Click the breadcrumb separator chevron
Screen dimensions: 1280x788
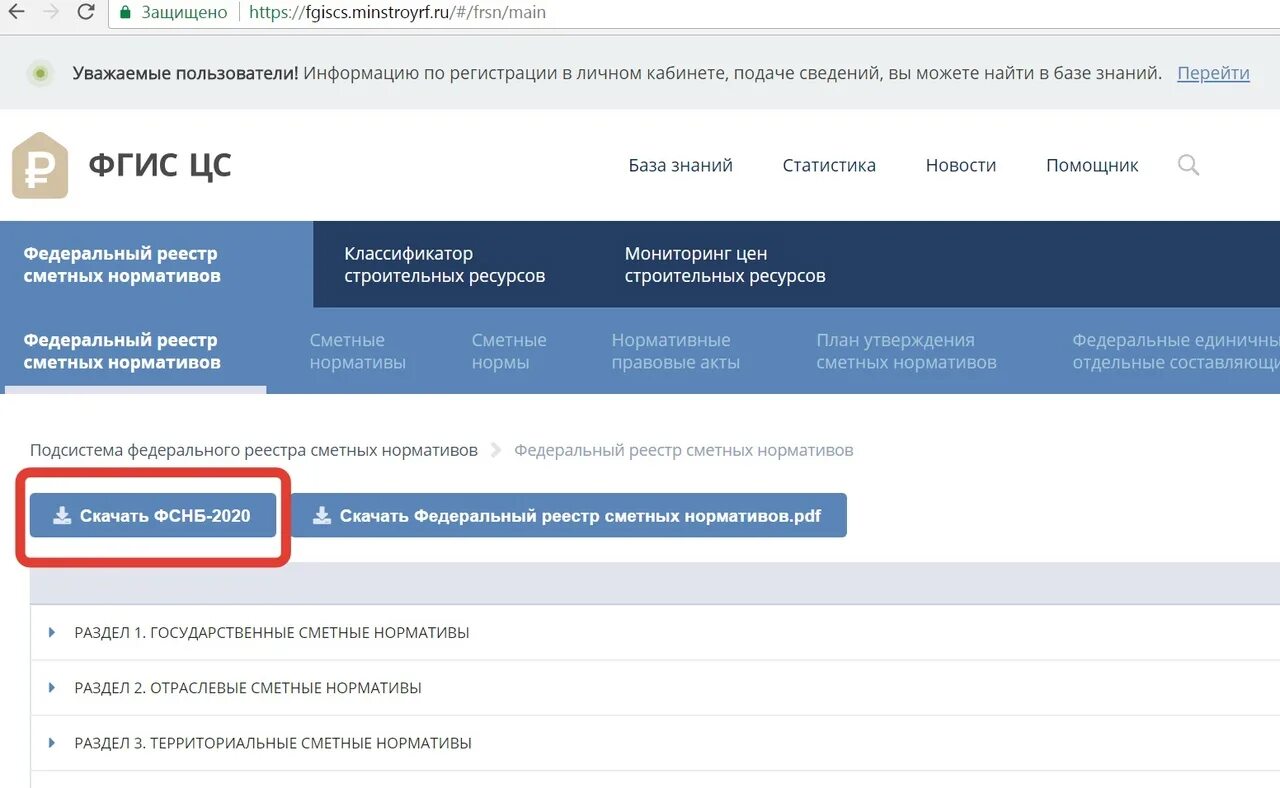[x=496, y=450]
